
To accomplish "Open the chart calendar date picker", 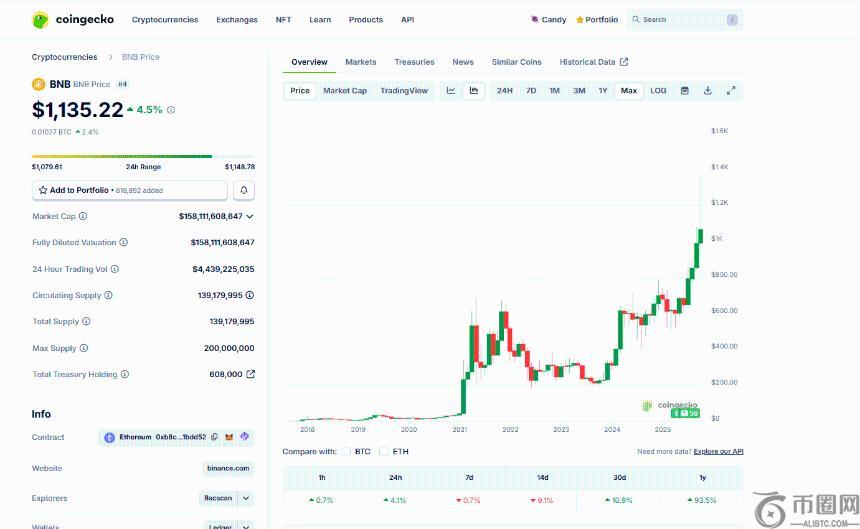I will (x=685, y=91).
